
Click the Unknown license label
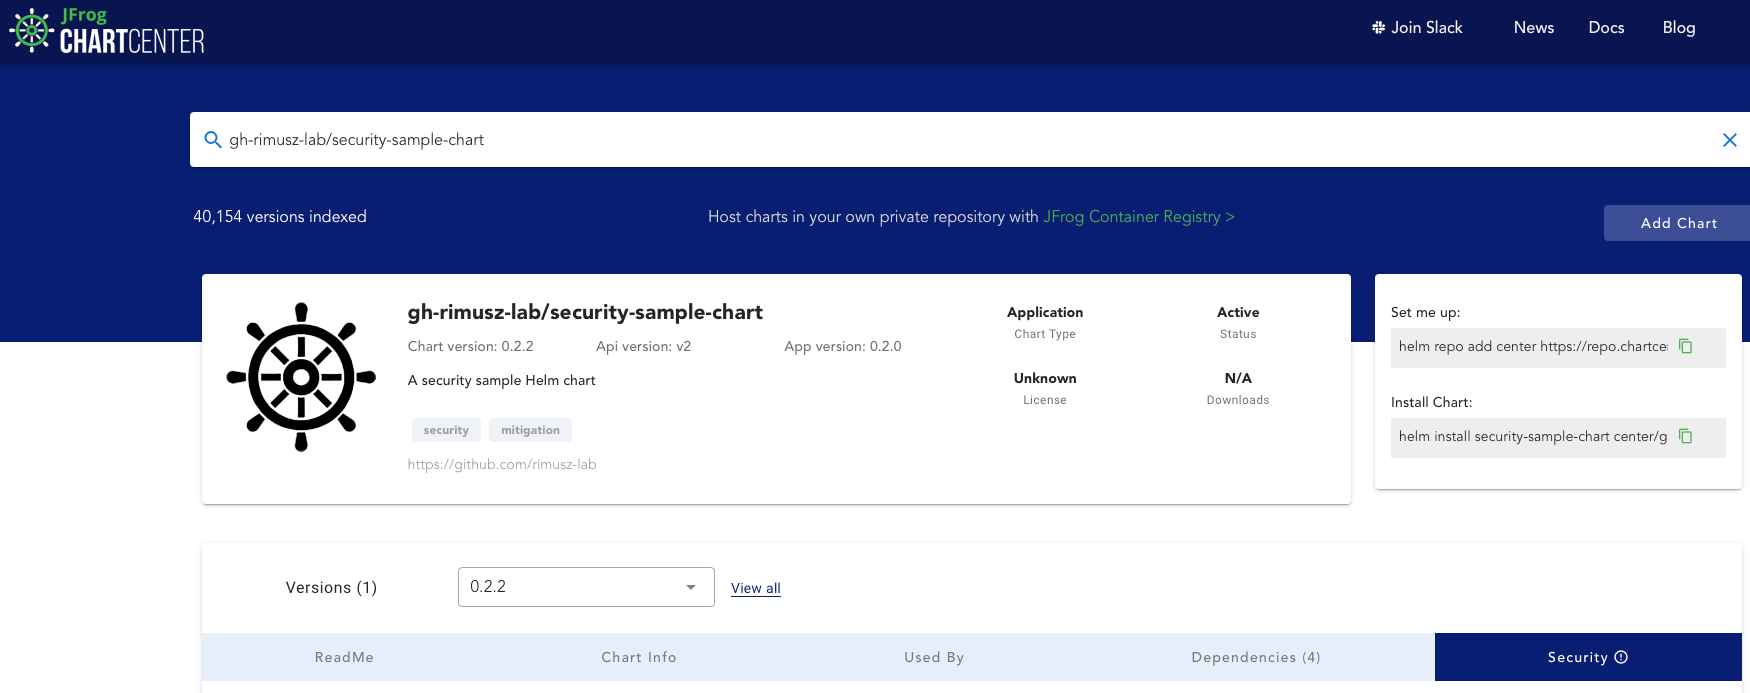click(1045, 378)
